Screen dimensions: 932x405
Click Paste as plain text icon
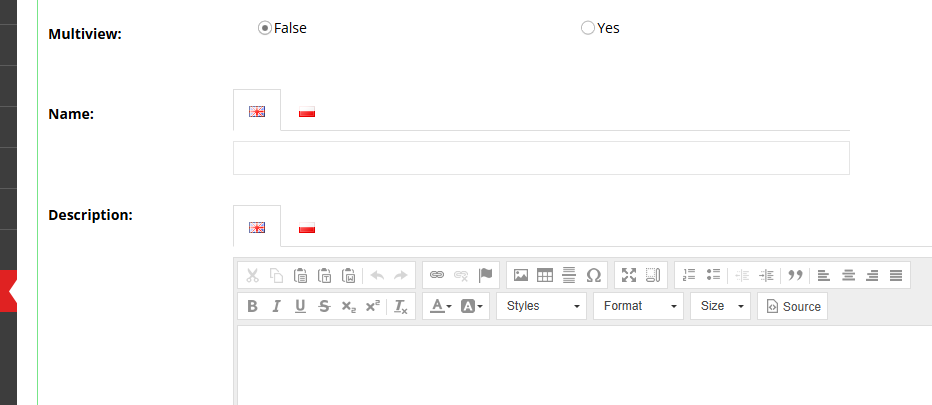click(x=324, y=275)
